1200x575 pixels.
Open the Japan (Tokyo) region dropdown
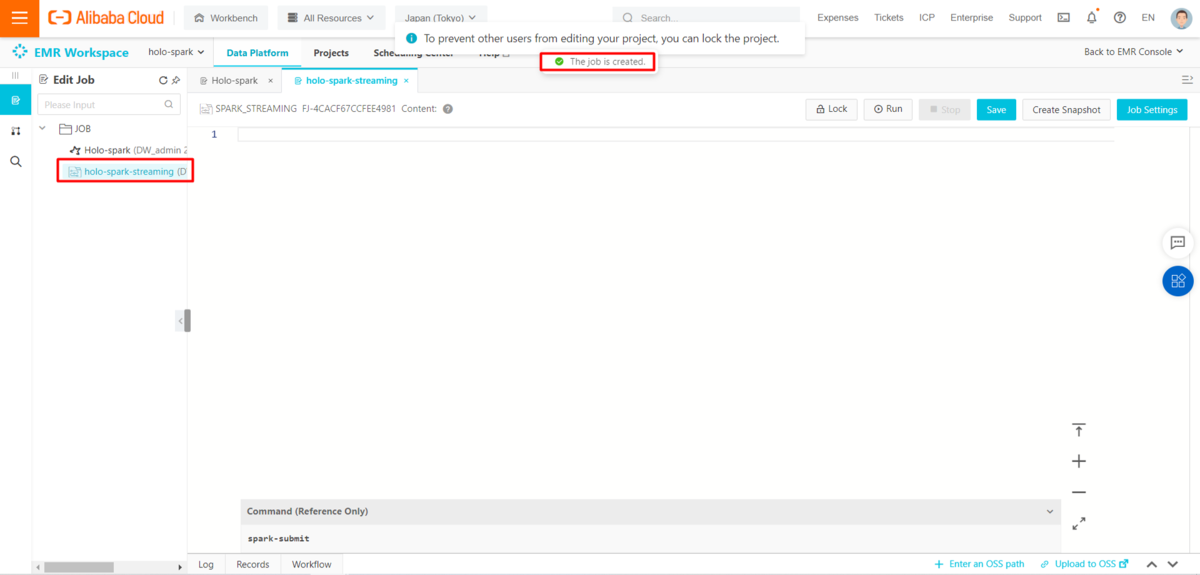[441, 18]
